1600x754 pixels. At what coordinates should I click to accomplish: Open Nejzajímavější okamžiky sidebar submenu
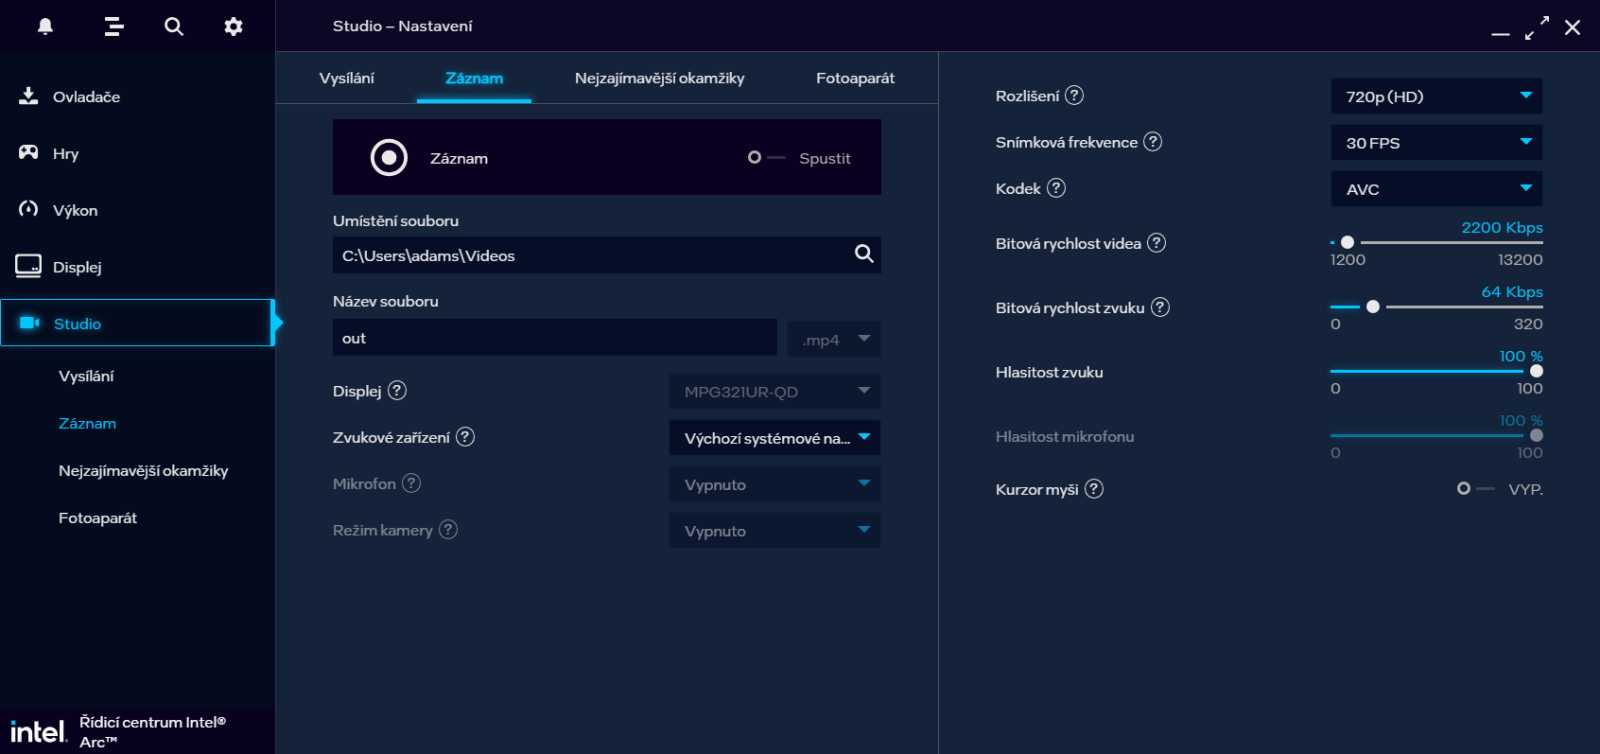pyautogui.click(x=143, y=470)
